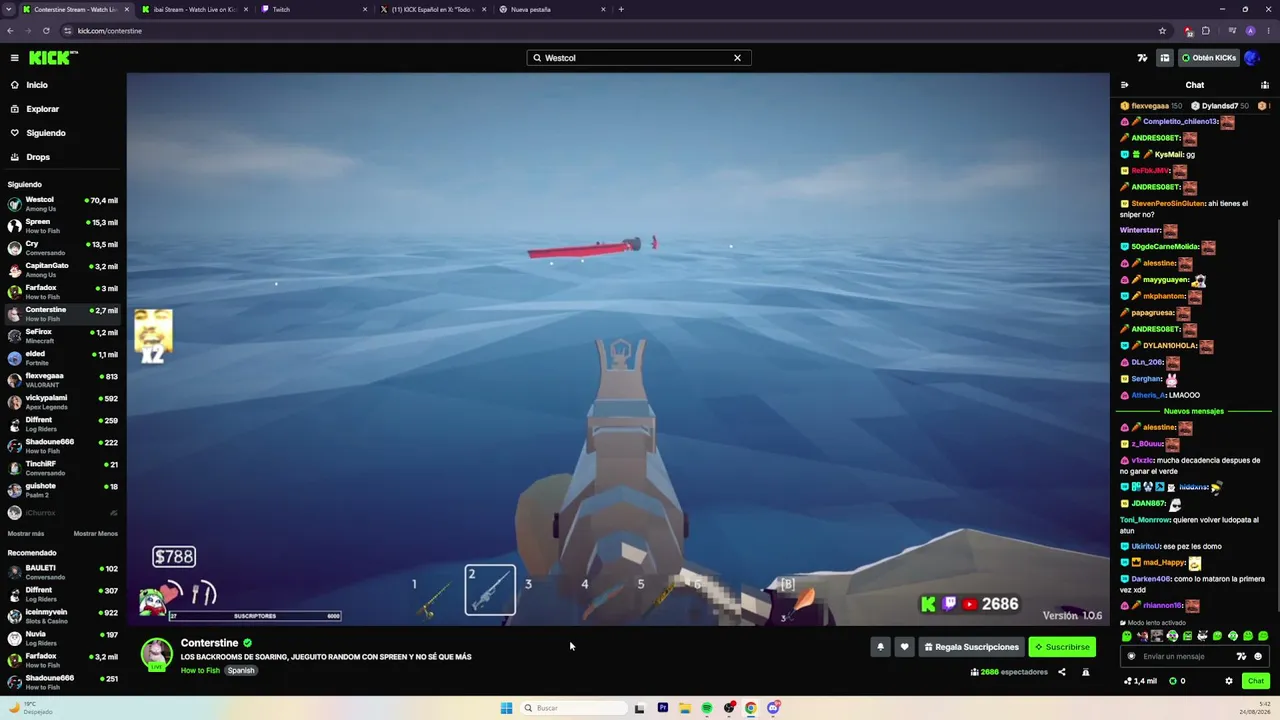Open Spreen channel in followed list
1280x720 pixels.
(x=63, y=226)
